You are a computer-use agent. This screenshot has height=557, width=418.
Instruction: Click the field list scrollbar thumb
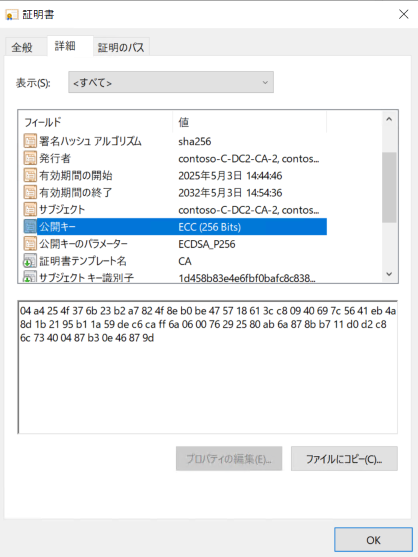(389, 187)
